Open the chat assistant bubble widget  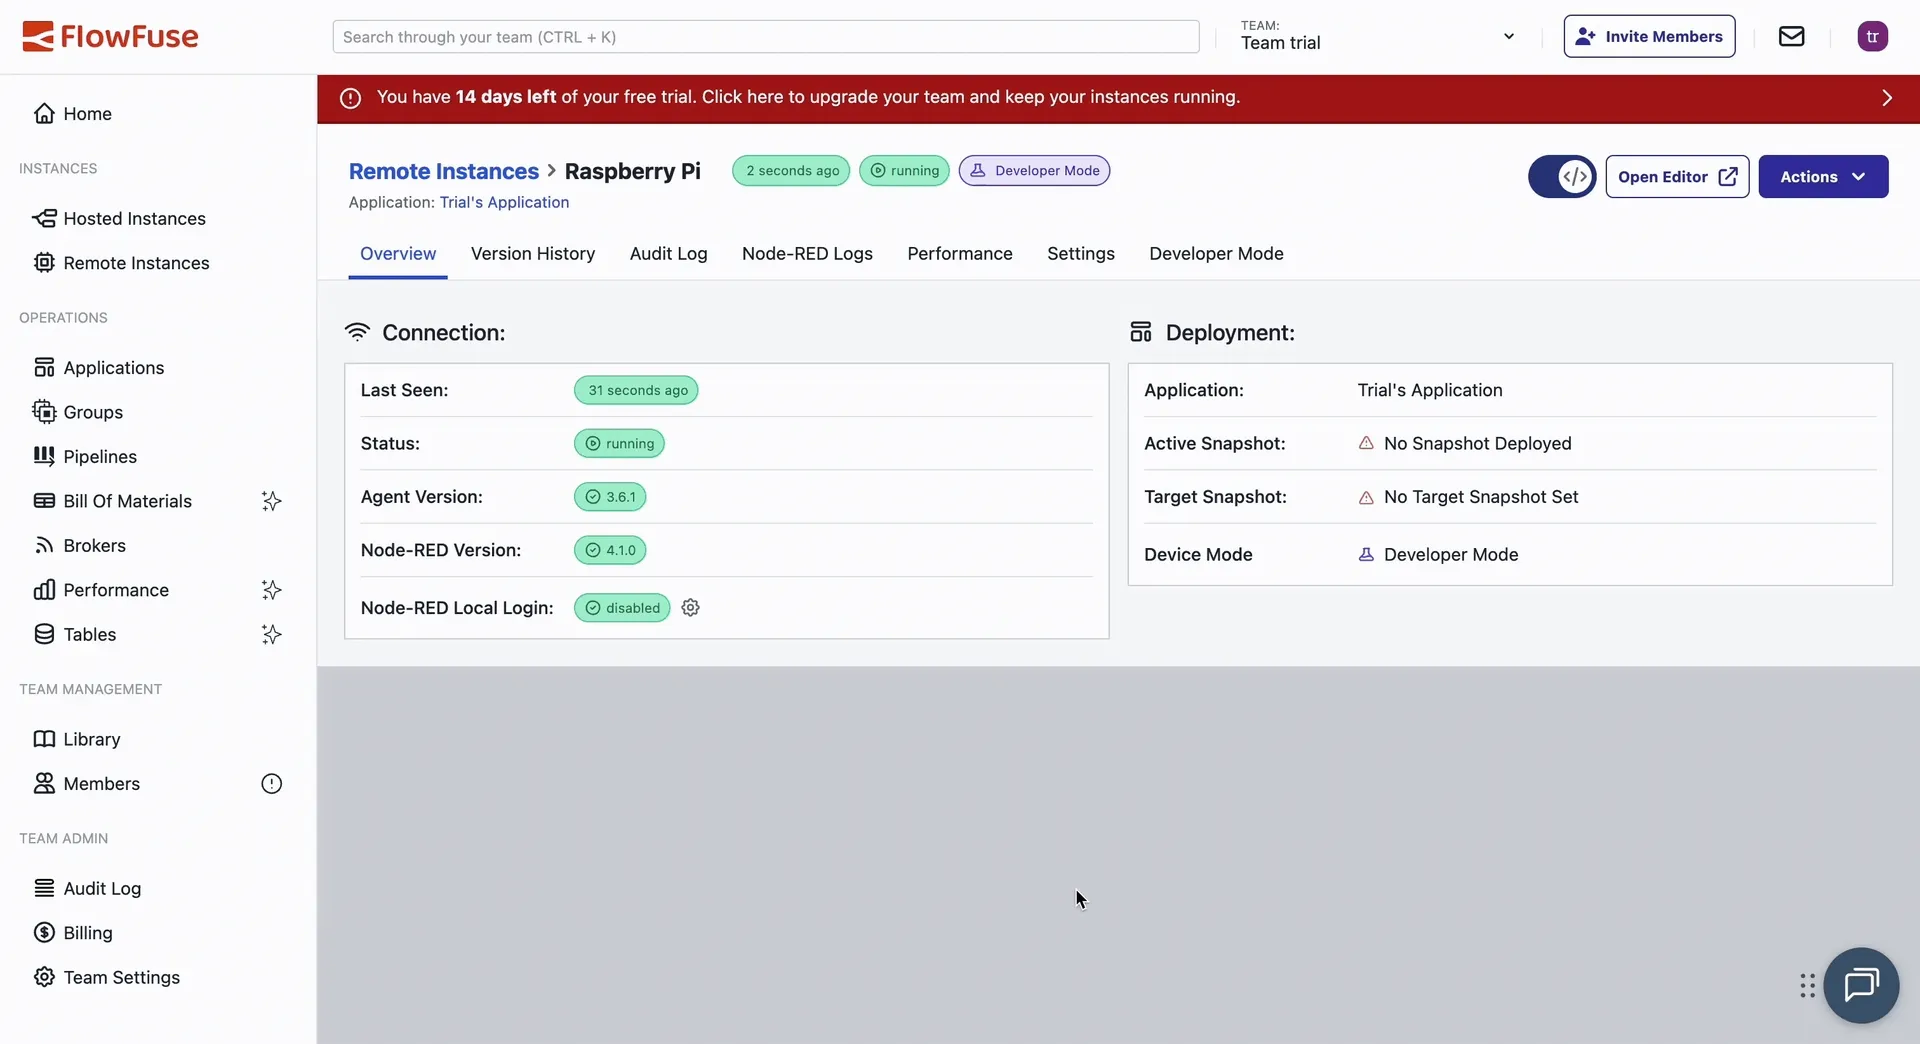[x=1862, y=985]
